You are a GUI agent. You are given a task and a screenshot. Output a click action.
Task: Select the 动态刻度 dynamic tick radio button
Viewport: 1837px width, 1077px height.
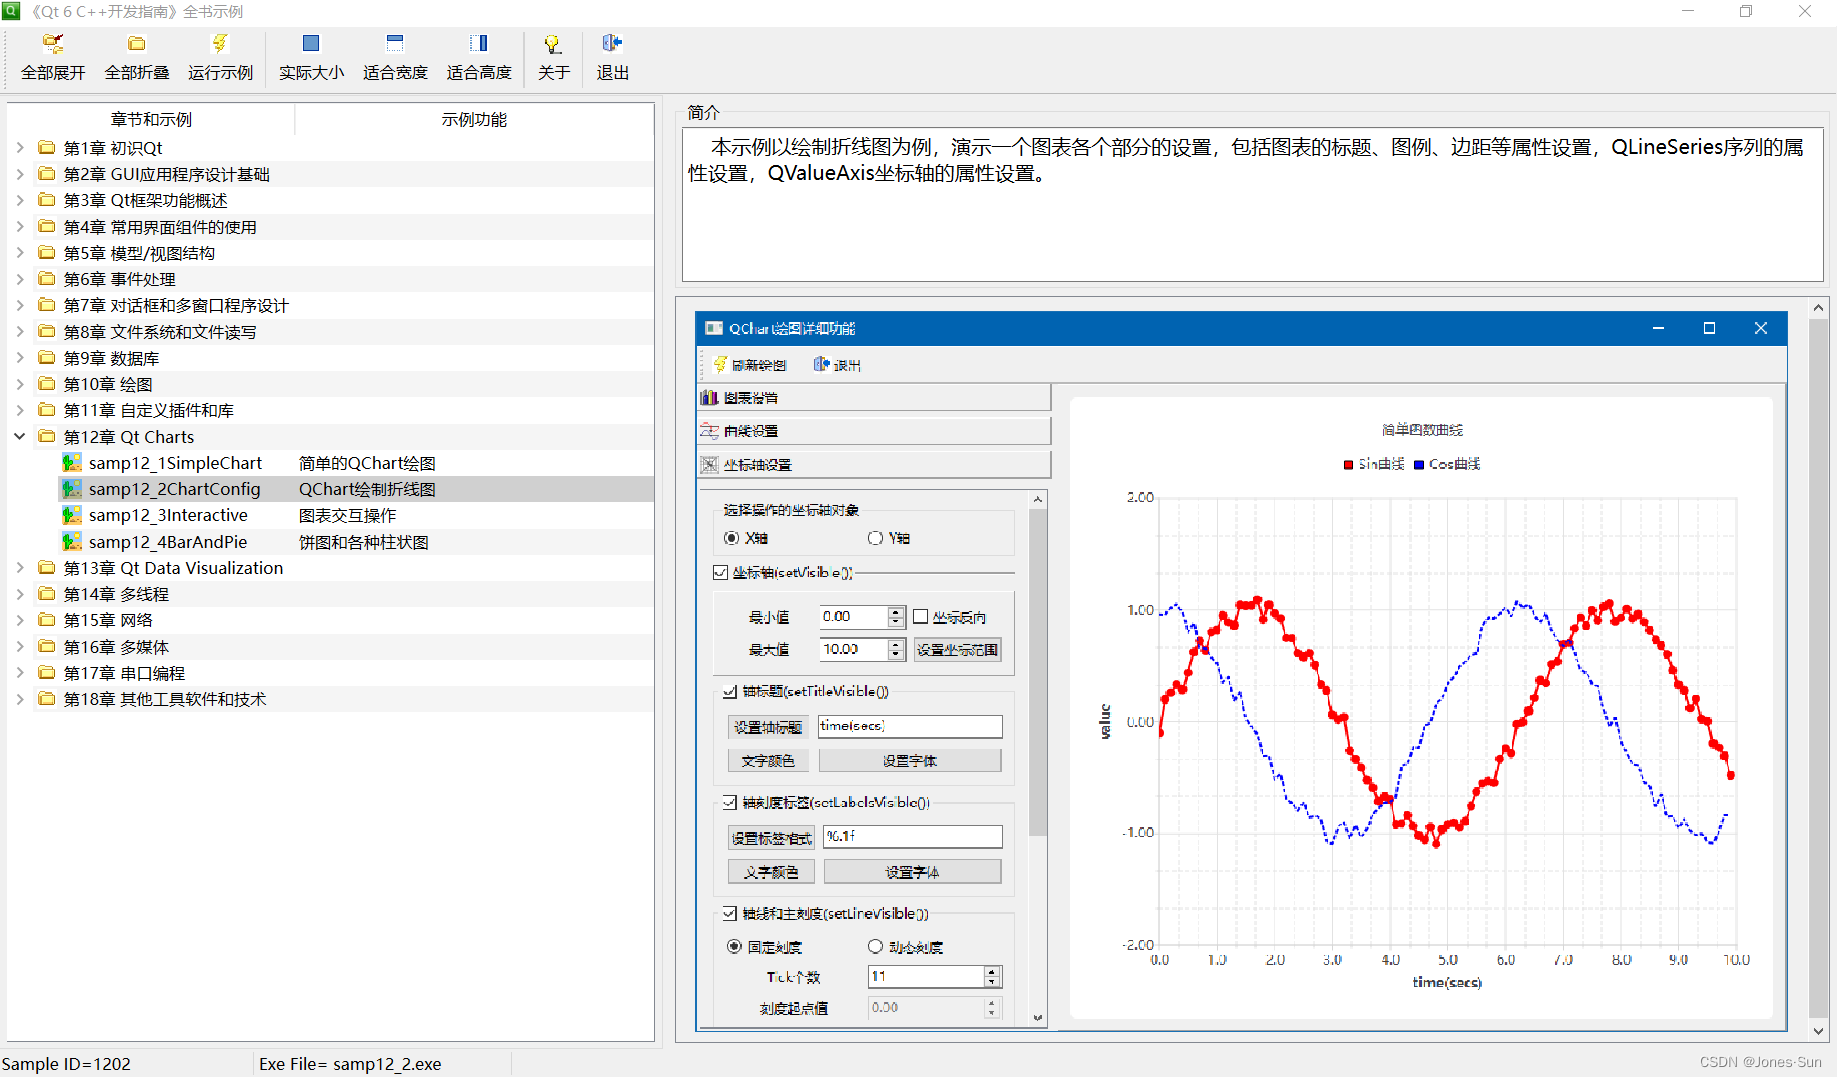pyautogui.click(x=875, y=946)
